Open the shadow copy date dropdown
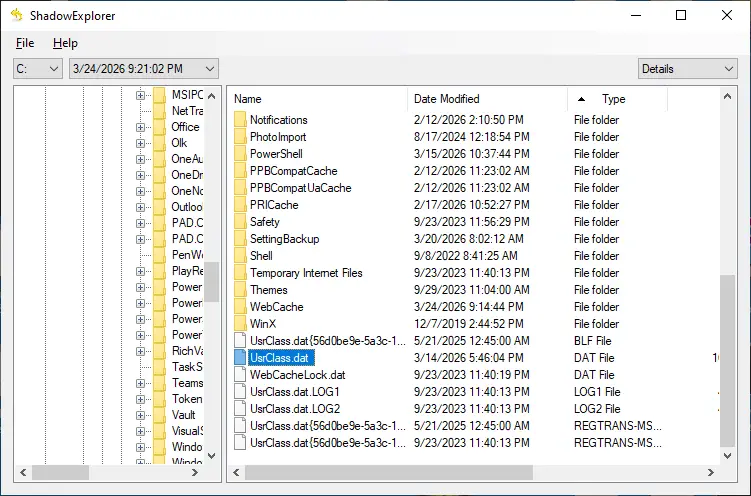The width and height of the screenshot is (751, 496). pos(144,69)
